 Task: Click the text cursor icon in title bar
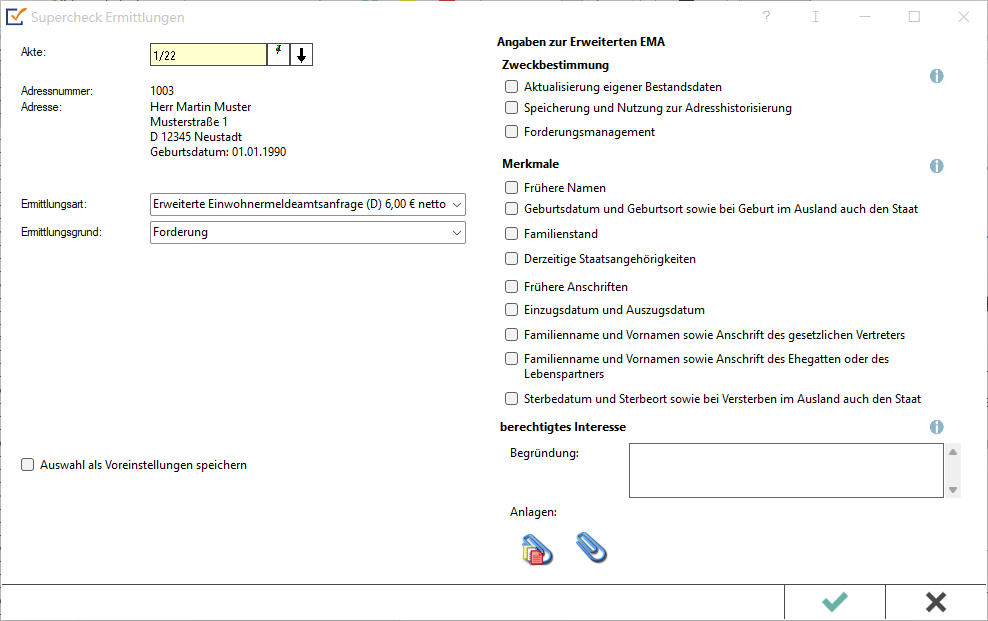(815, 17)
